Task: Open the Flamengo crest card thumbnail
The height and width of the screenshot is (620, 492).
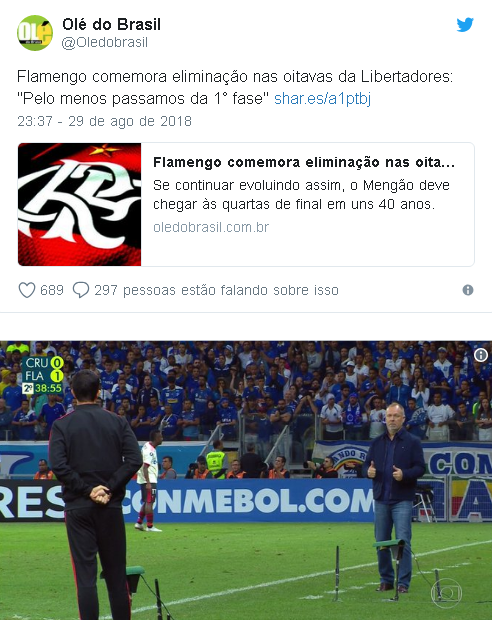Action: (79, 204)
